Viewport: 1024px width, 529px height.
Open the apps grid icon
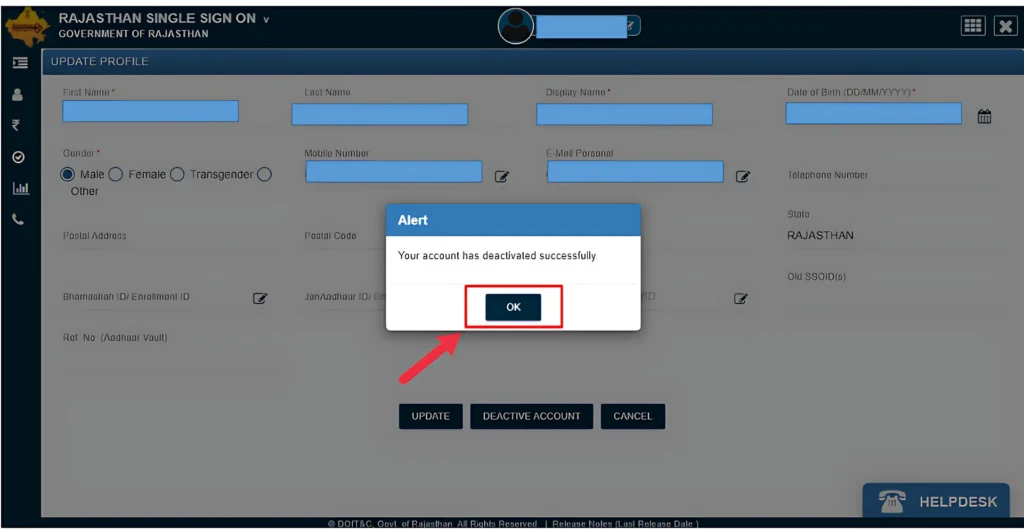(x=973, y=25)
